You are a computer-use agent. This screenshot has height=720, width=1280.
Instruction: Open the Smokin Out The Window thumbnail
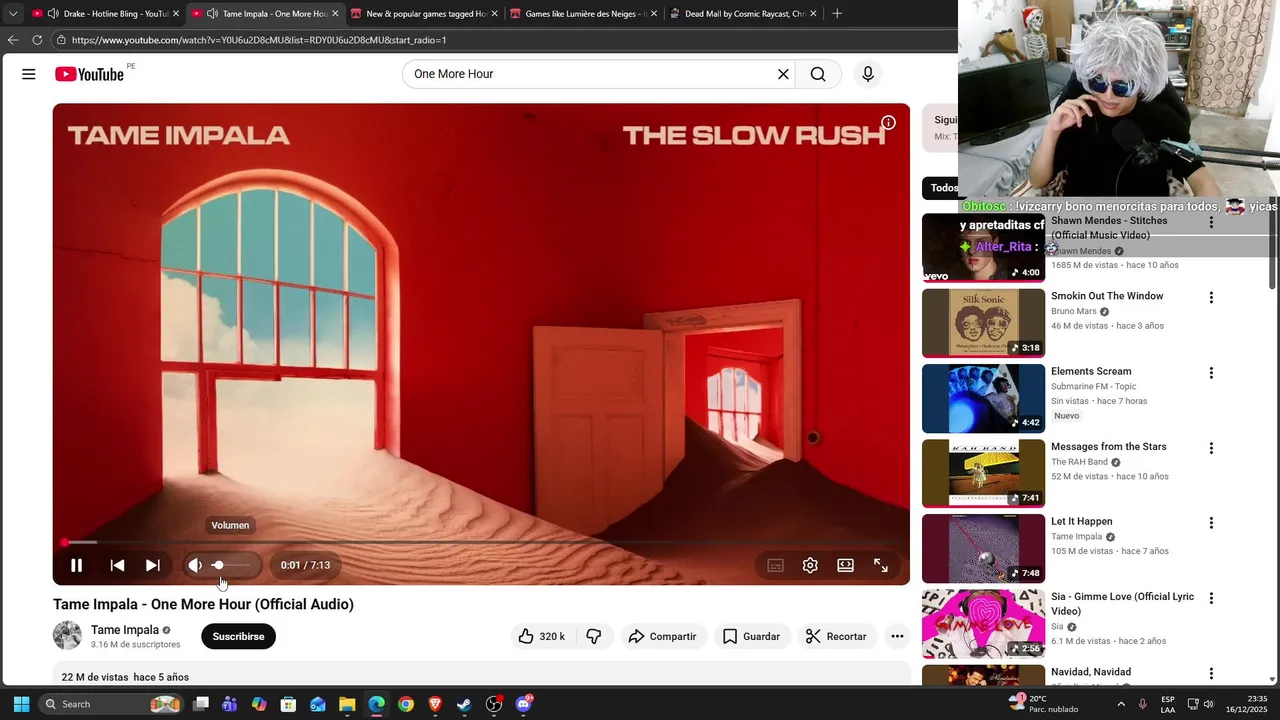983,323
